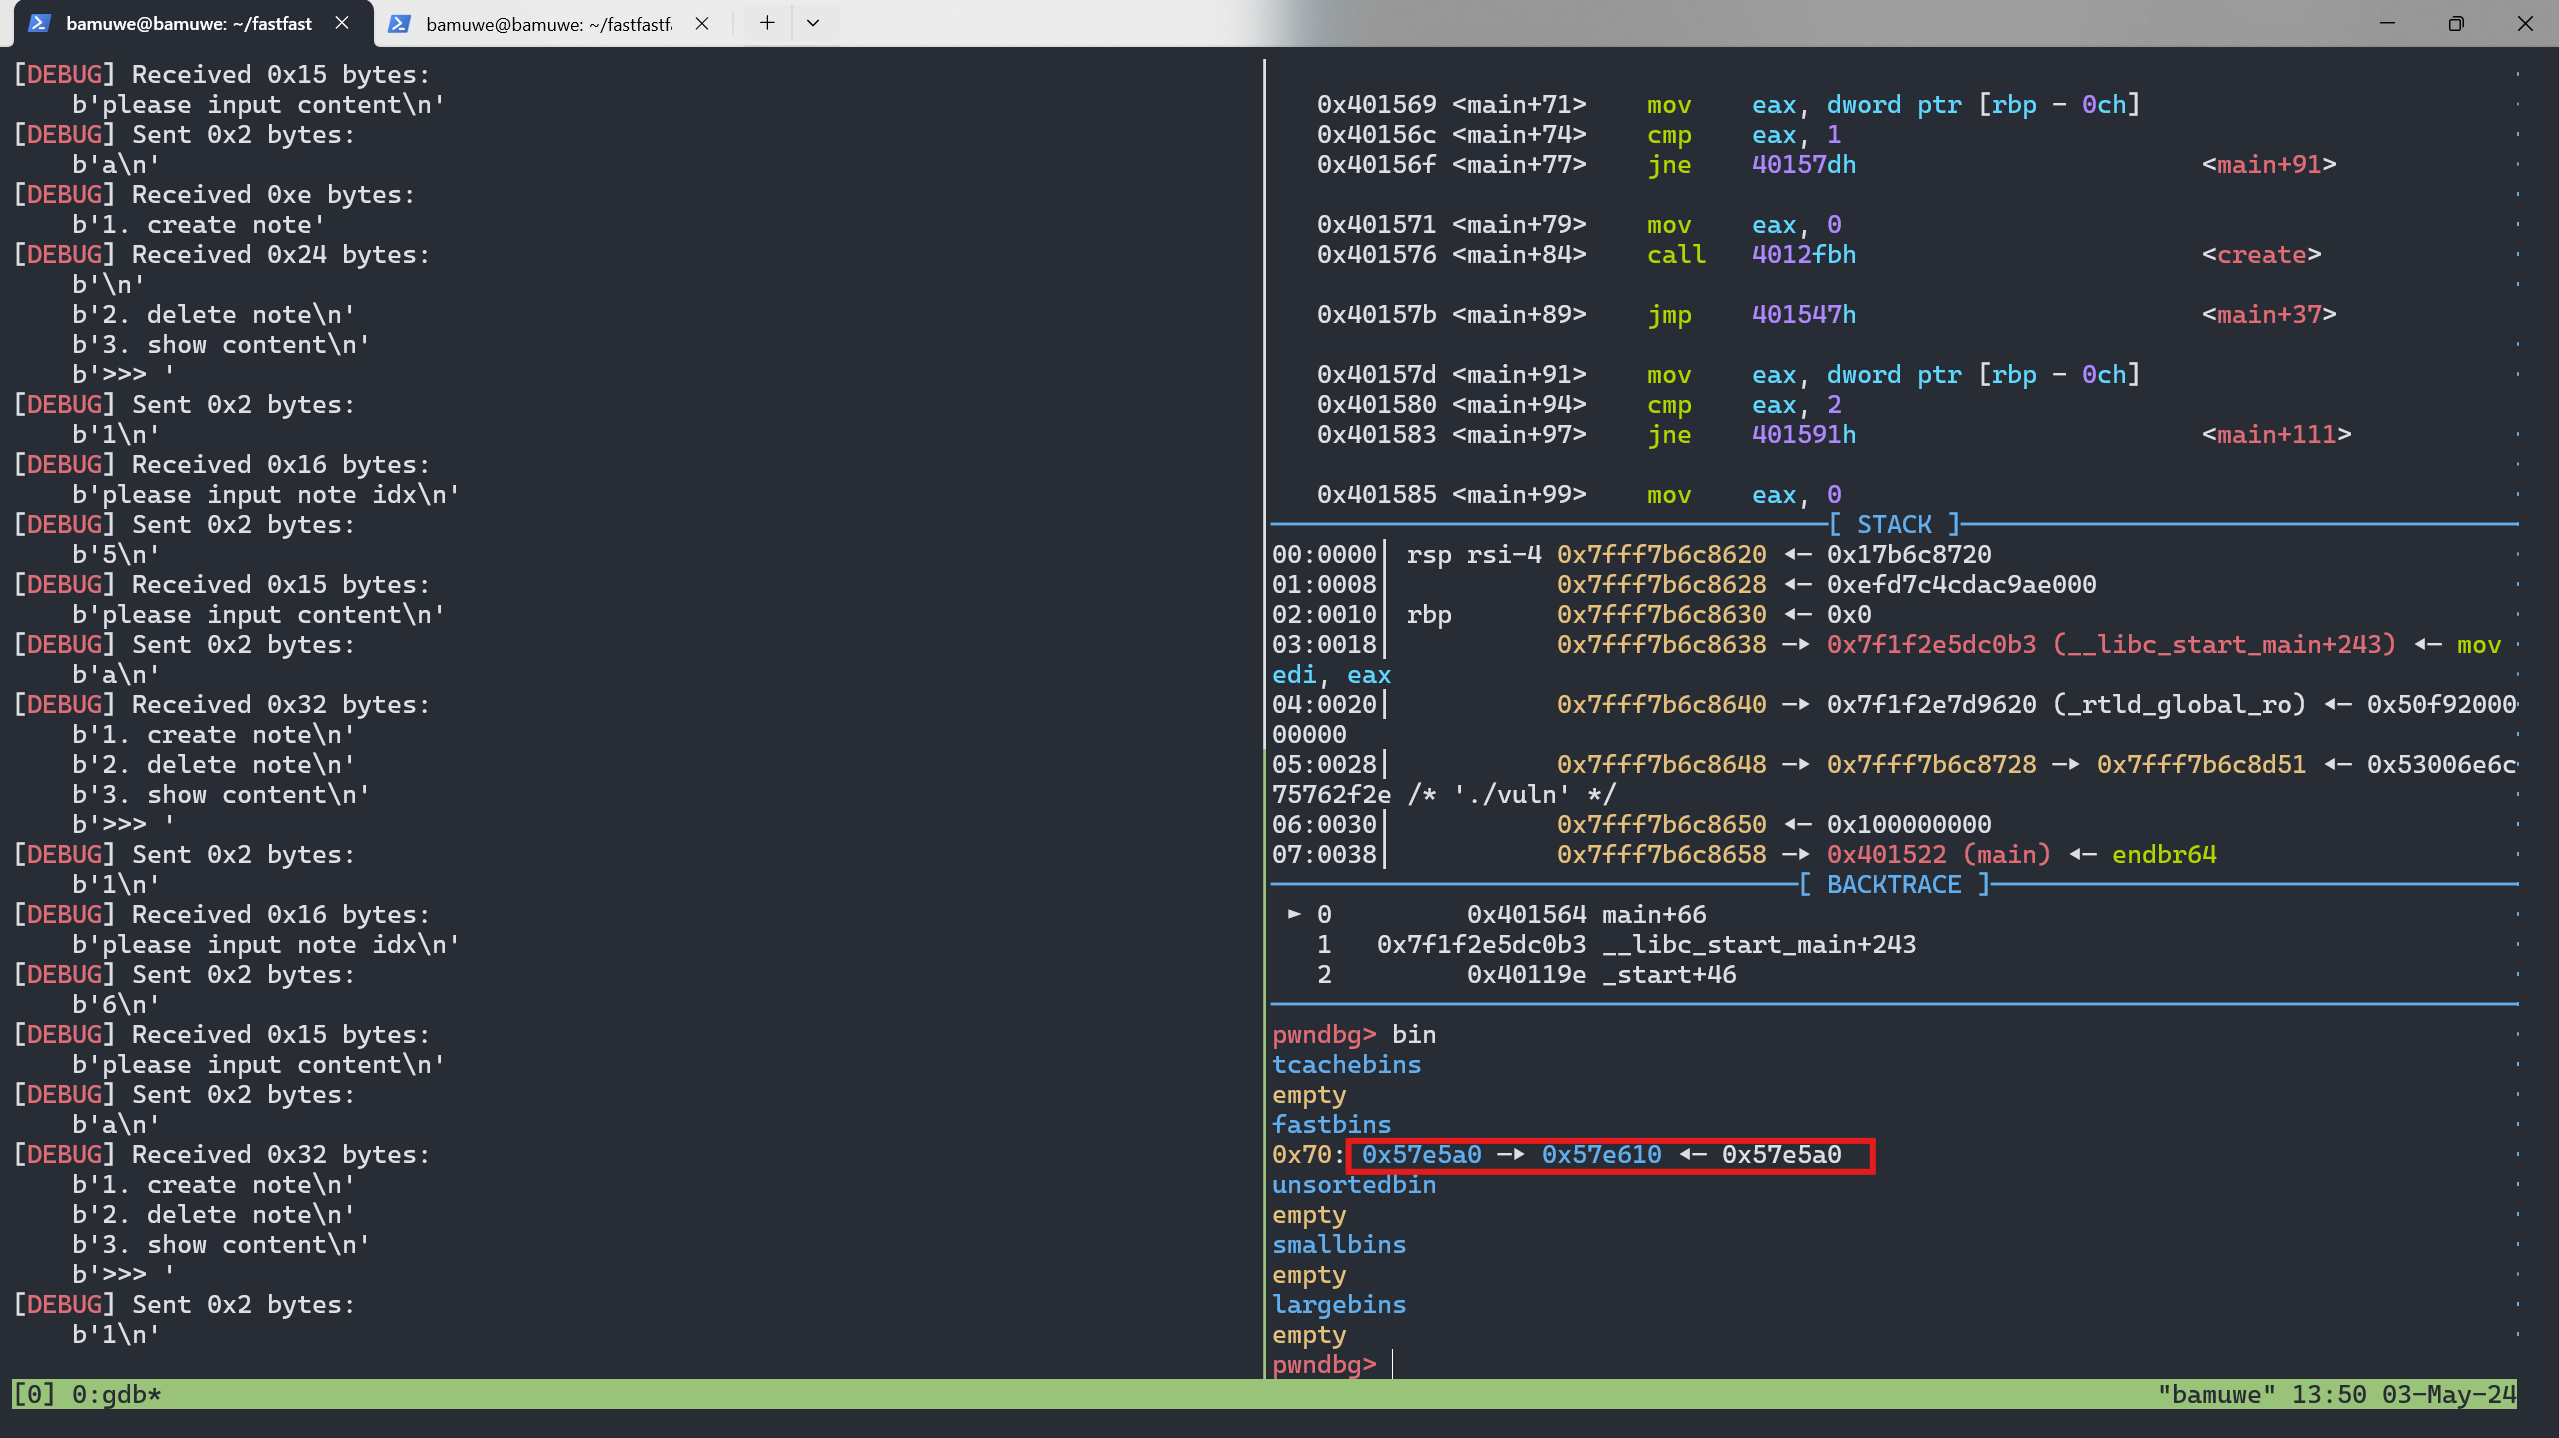Click the jne 40157dh instruction
The height and width of the screenshot is (1438, 2559).
[1751, 164]
